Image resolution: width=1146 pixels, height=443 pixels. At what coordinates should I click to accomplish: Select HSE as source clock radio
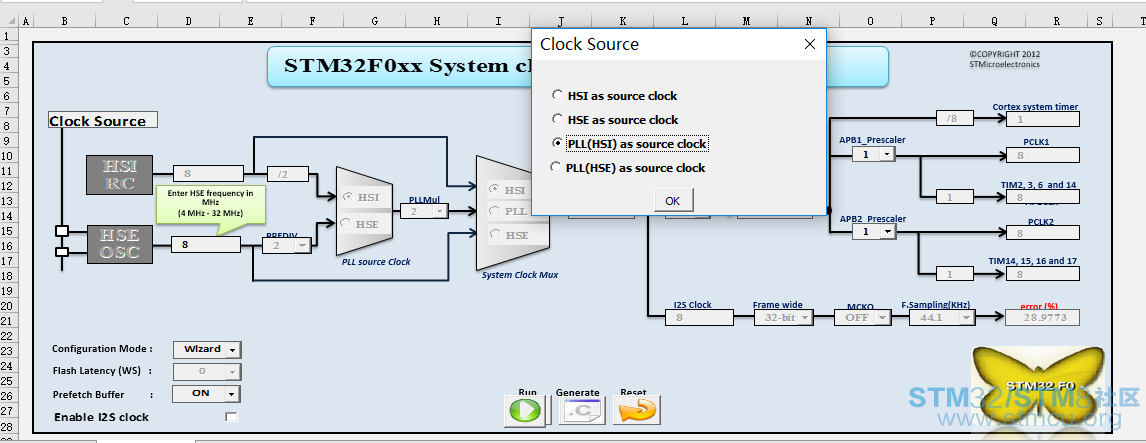(558, 119)
